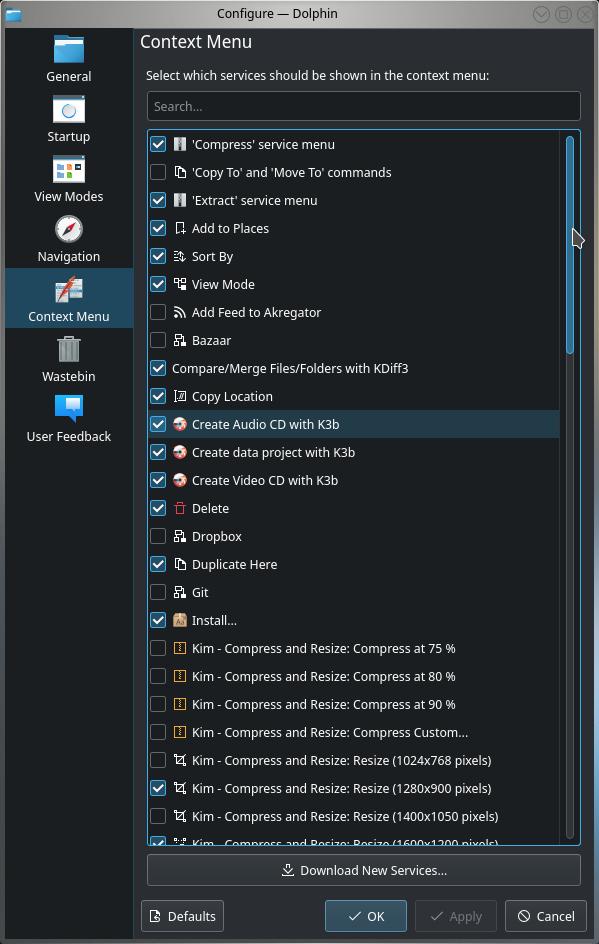Uncheck the Delete checkbox
Viewport: 599px width, 944px height.
[x=158, y=508]
